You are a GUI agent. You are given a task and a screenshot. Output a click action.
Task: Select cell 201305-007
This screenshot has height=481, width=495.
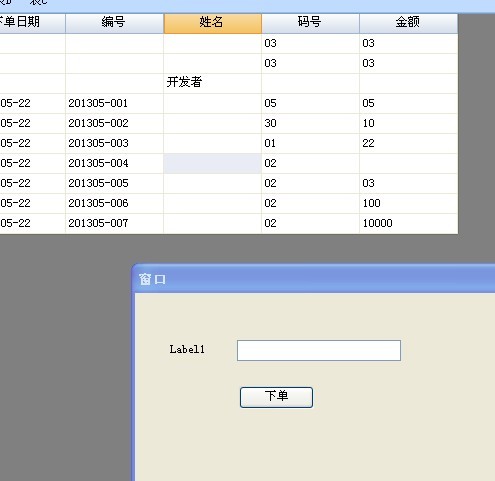click(114, 223)
